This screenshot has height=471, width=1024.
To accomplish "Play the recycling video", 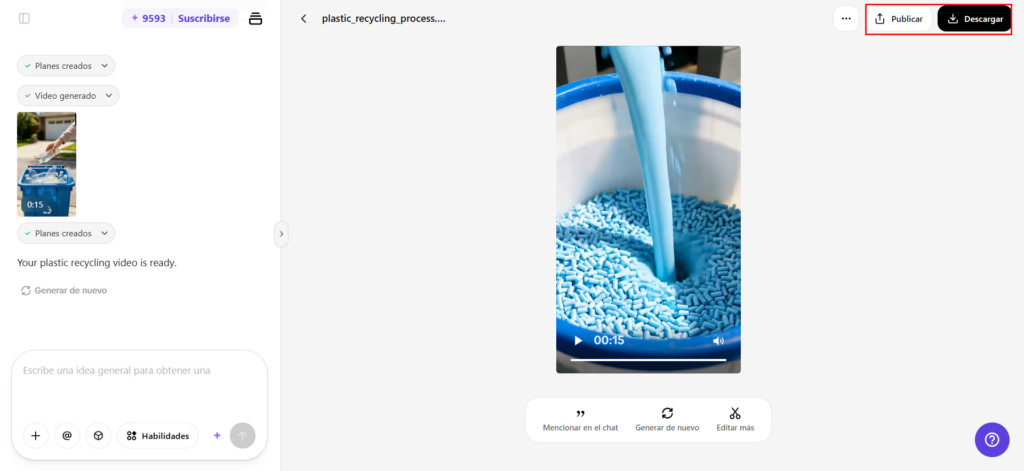I will pos(578,341).
